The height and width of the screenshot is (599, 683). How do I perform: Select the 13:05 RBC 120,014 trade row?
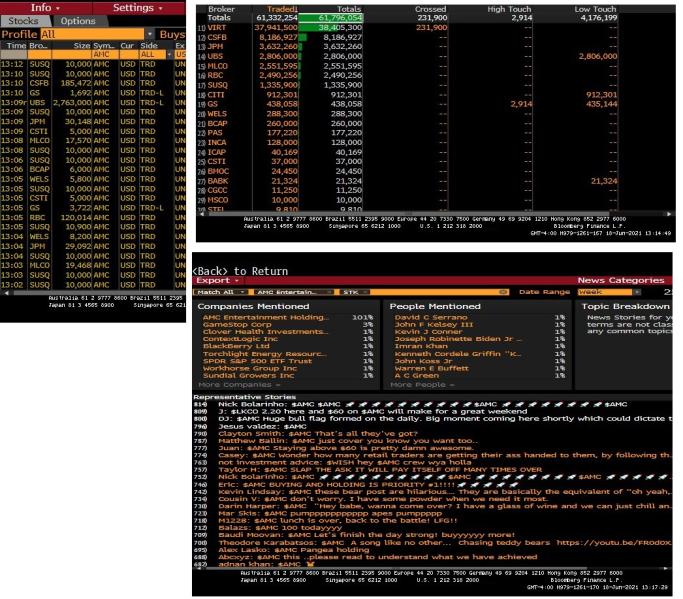coord(93,217)
